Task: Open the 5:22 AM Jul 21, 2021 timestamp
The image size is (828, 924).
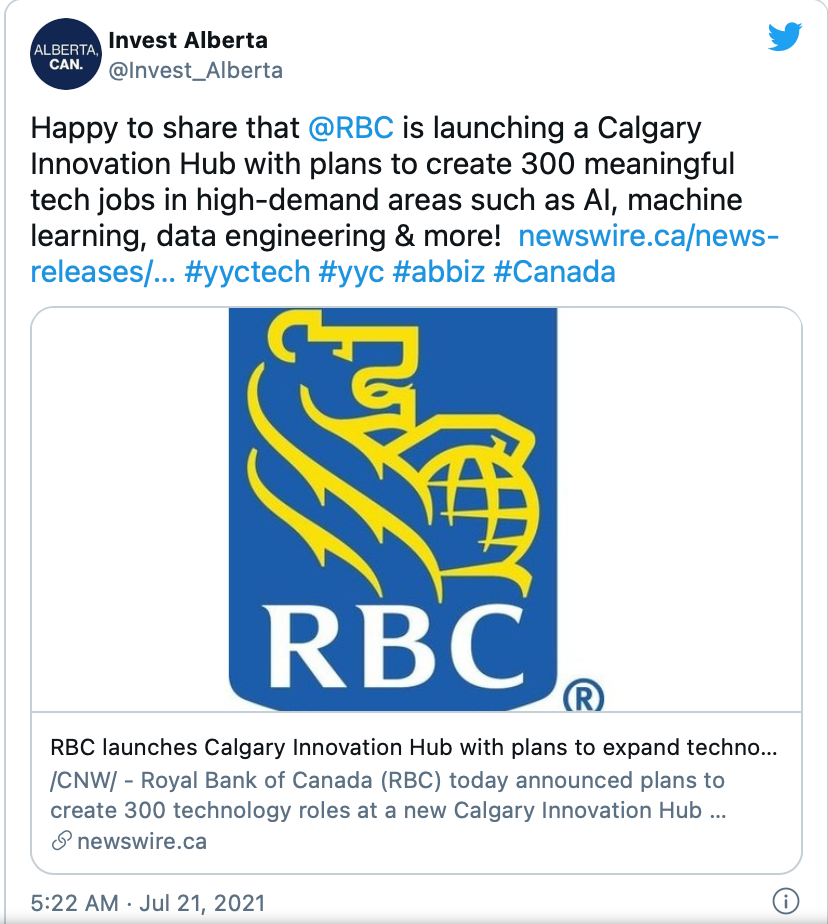Action: tap(148, 903)
